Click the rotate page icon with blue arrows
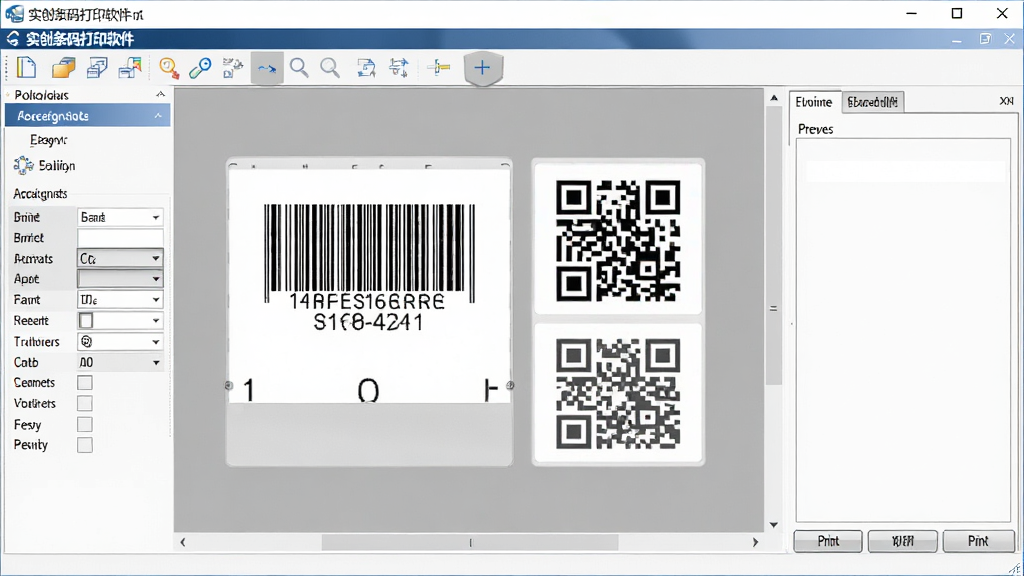This screenshot has width=1024, height=576. [366, 68]
